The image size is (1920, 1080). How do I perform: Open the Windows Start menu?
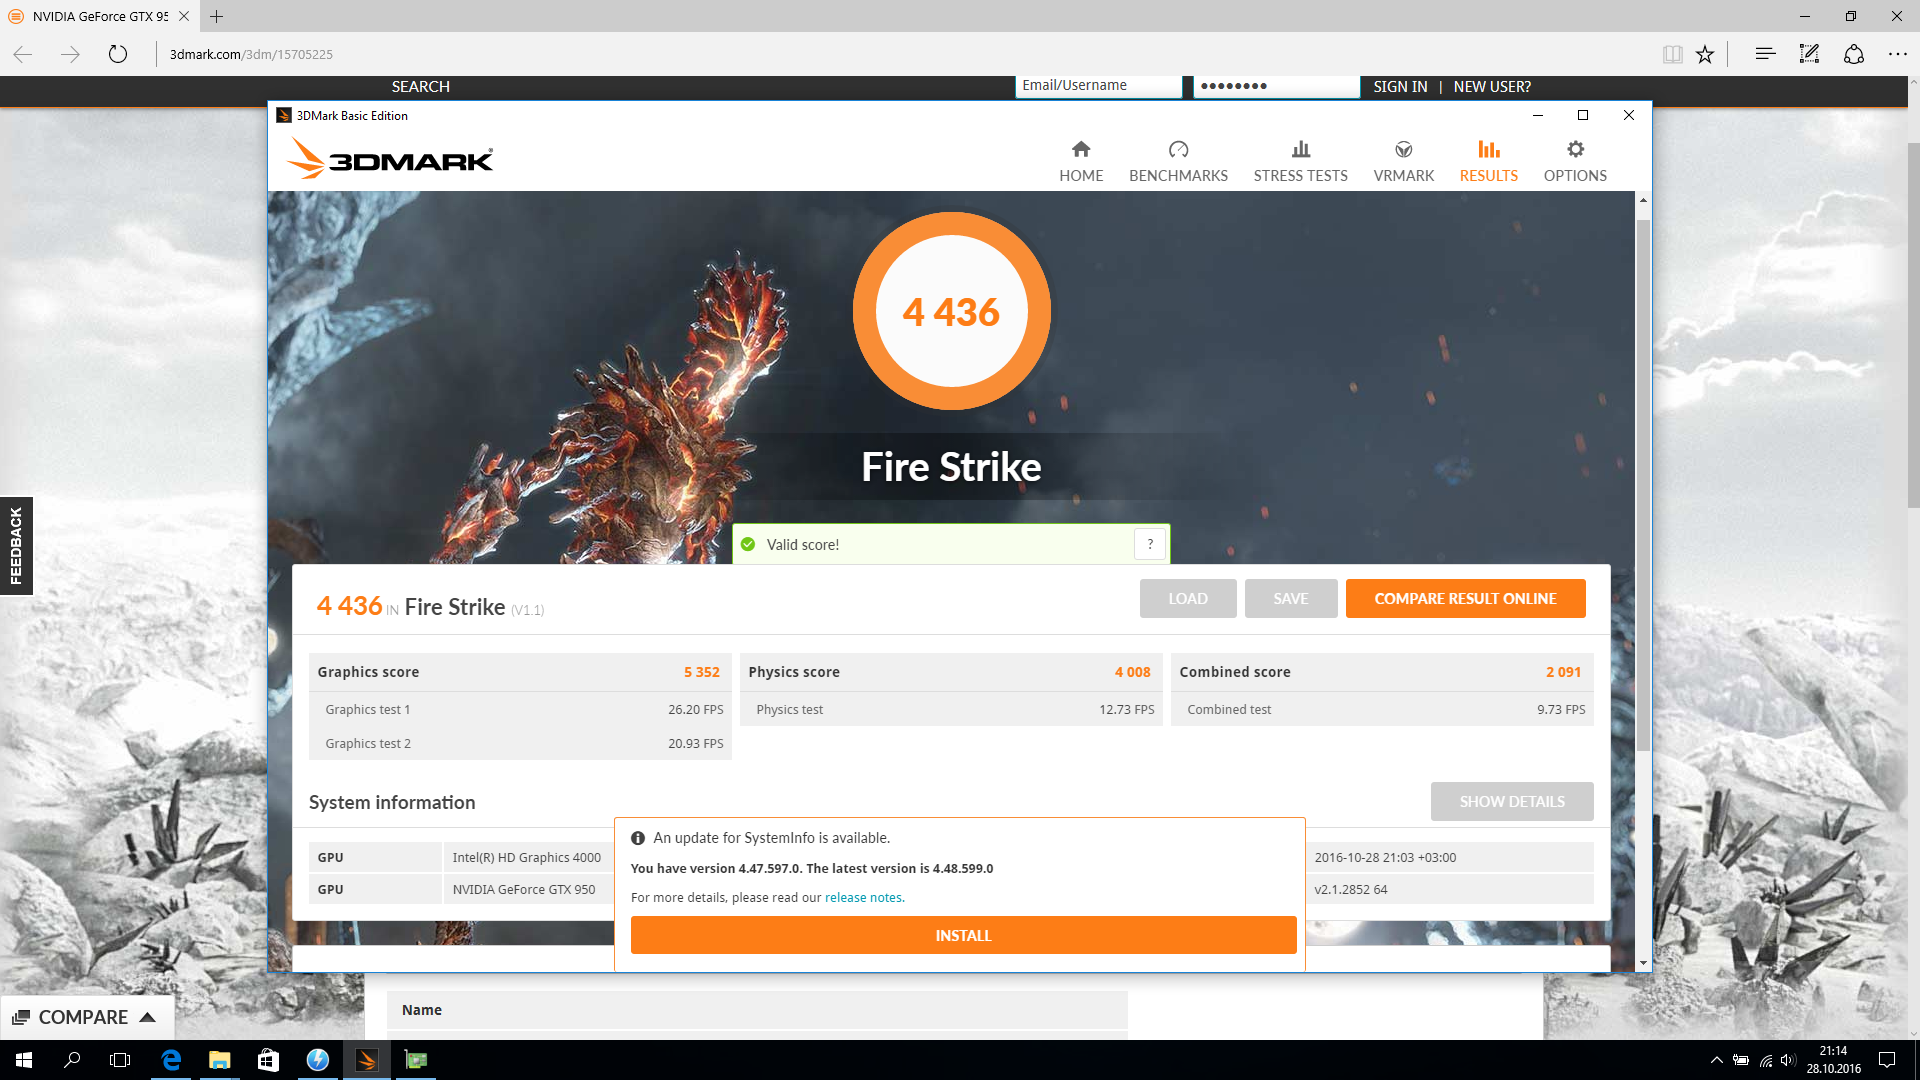24,1060
